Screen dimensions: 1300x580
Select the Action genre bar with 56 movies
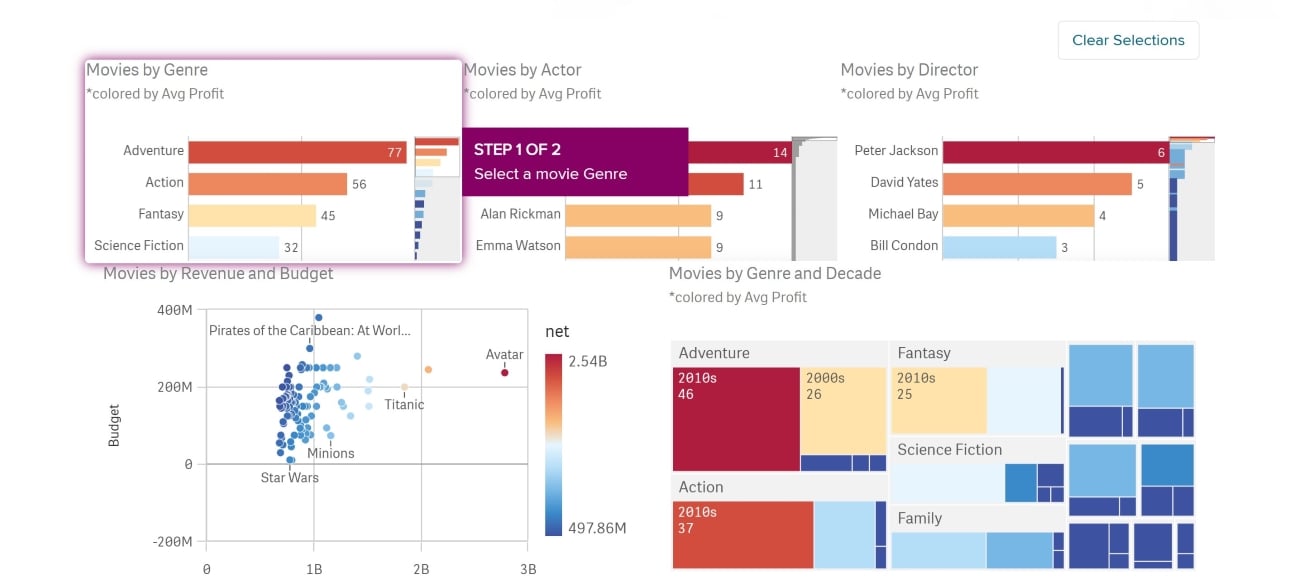click(x=267, y=184)
